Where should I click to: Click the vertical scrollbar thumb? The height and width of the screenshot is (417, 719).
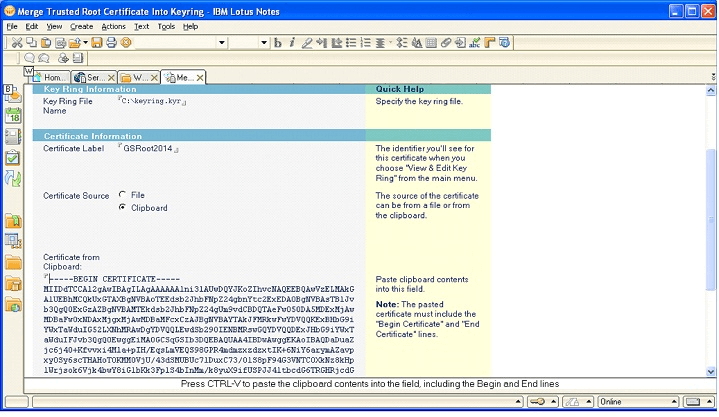(711, 219)
